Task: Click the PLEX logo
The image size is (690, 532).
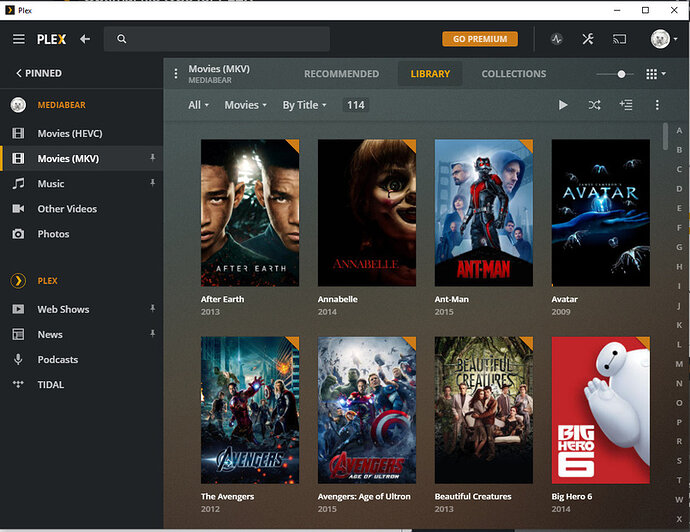Action: pyautogui.click(x=51, y=40)
